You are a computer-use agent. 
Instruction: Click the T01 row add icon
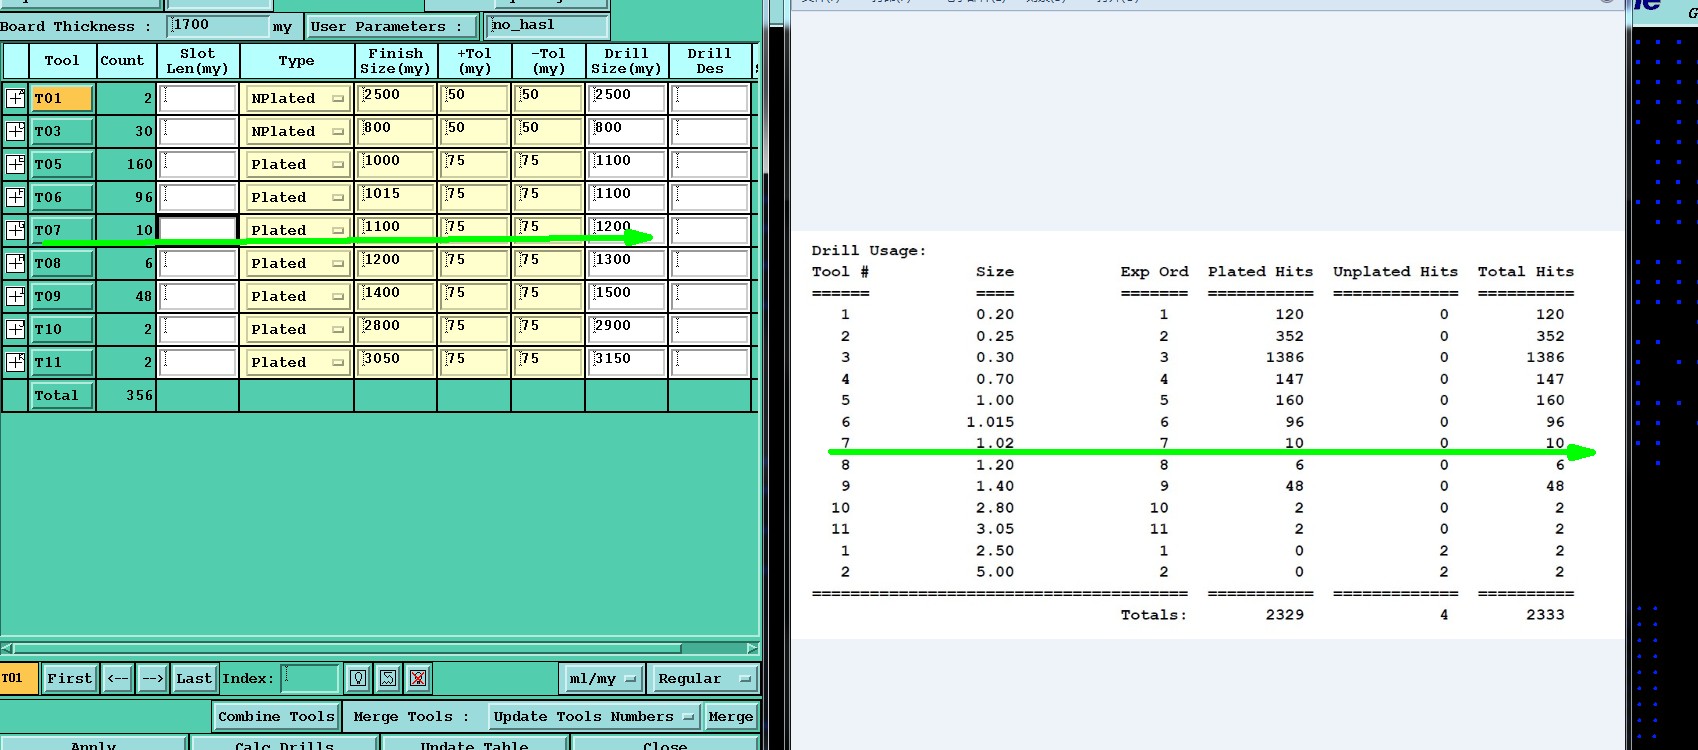tap(15, 98)
